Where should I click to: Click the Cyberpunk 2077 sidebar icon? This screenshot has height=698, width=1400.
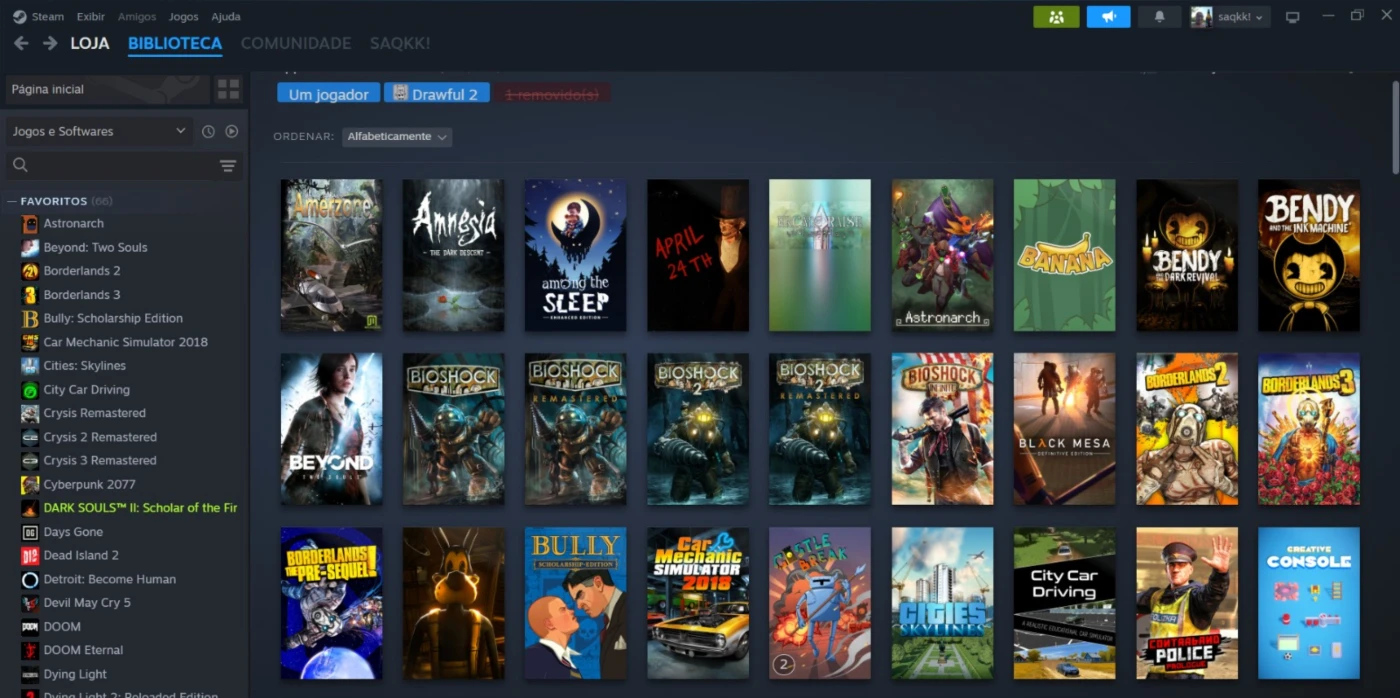30,485
